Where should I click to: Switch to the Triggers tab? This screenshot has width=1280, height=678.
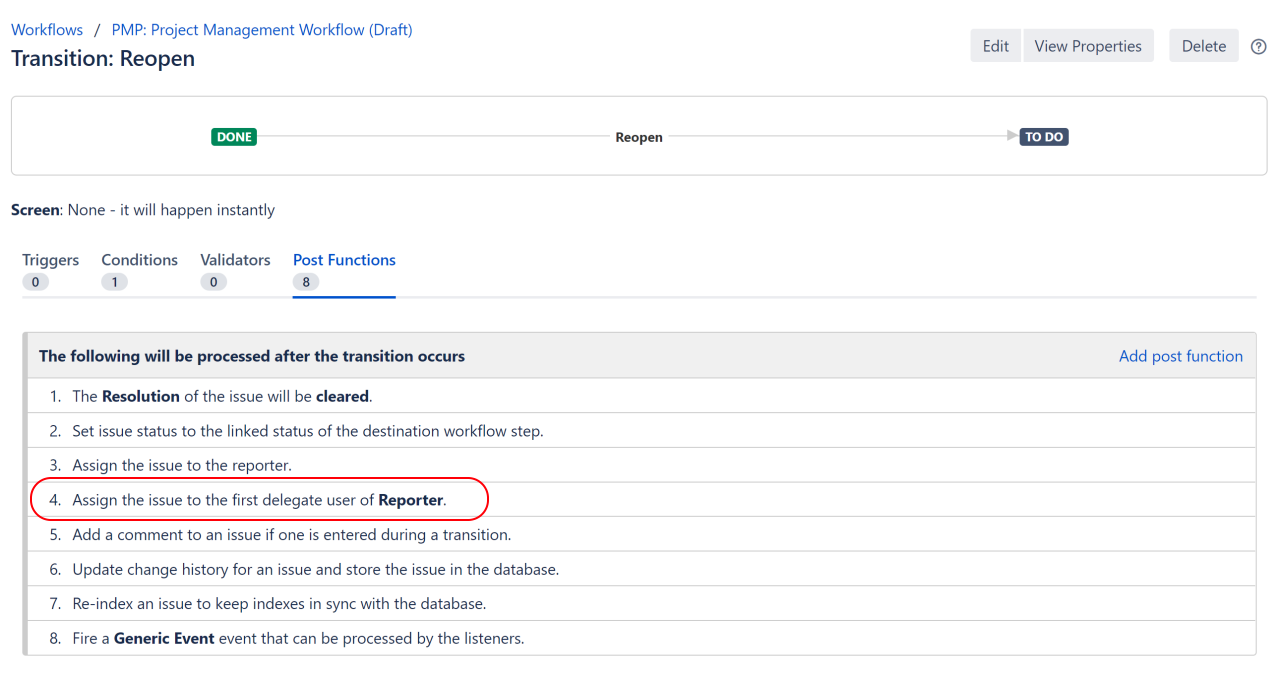(x=50, y=260)
